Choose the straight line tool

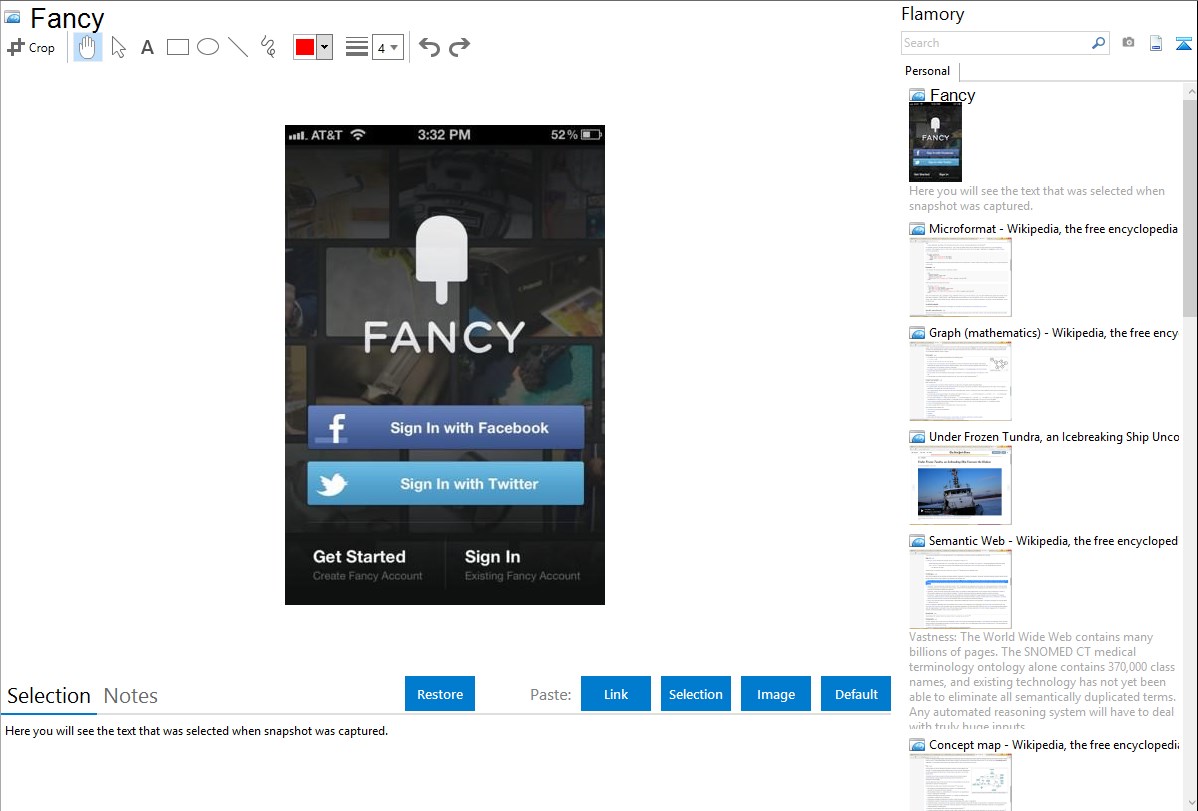click(x=238, y=47)
